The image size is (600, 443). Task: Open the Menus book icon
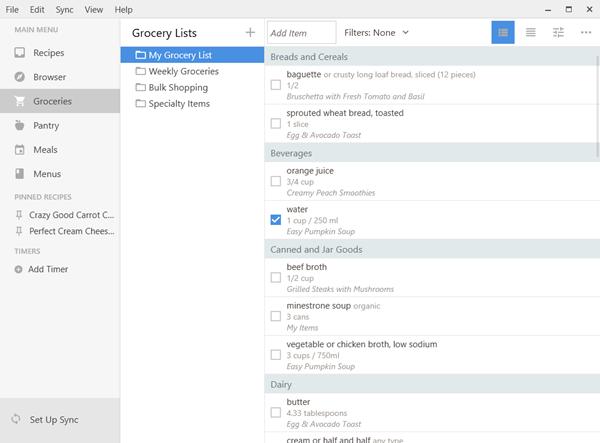point(20,174)
